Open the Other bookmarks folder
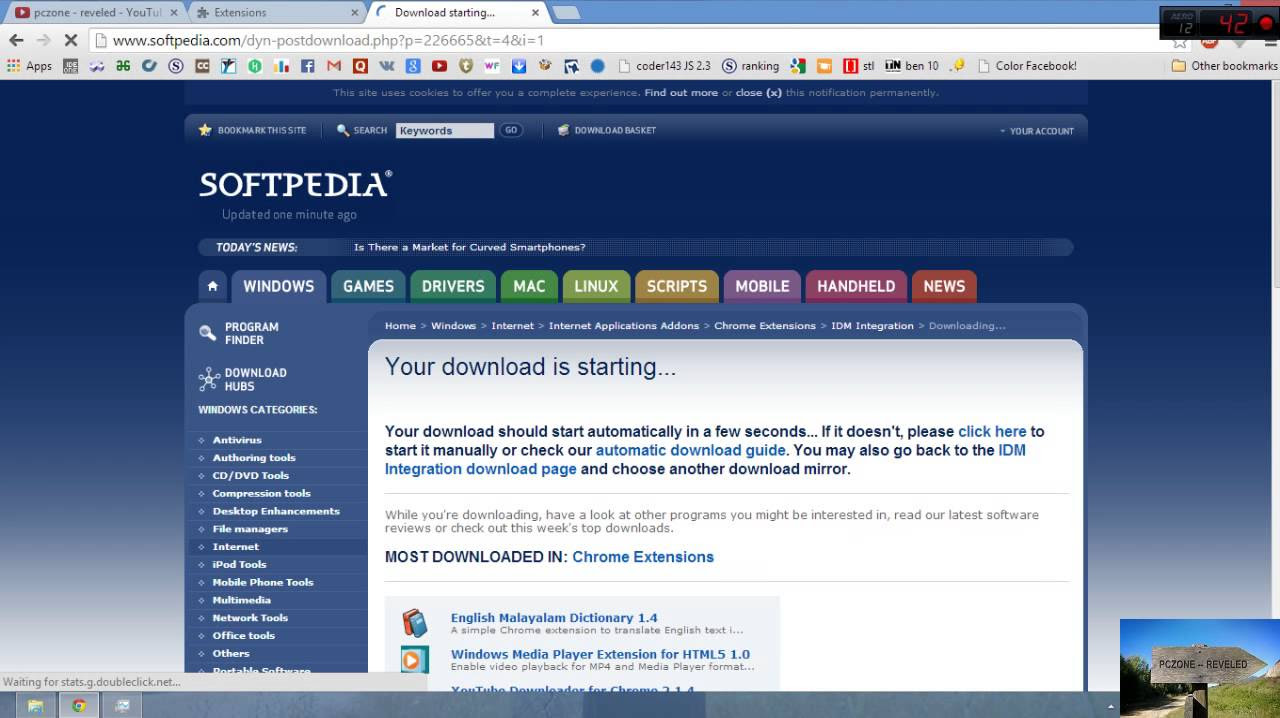Screen dimensions: 1280x718 tap(1224, 66)
